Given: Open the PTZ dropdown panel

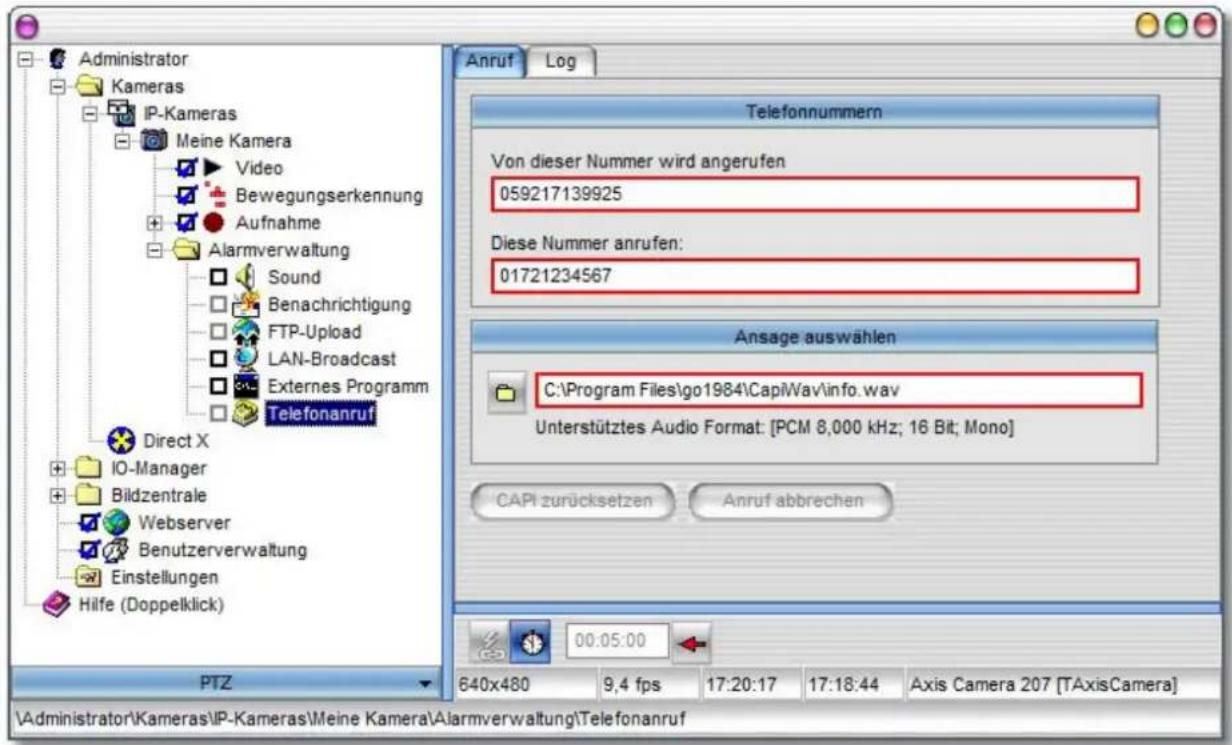Looking at the screenshot, I should coord(226,682).
